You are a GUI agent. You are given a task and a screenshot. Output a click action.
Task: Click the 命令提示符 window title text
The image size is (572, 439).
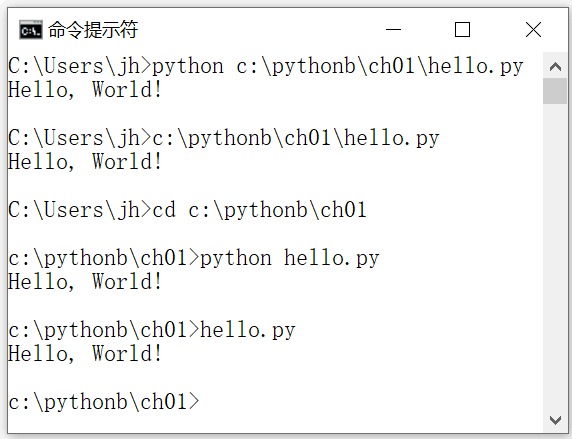(x=93, y=30)
